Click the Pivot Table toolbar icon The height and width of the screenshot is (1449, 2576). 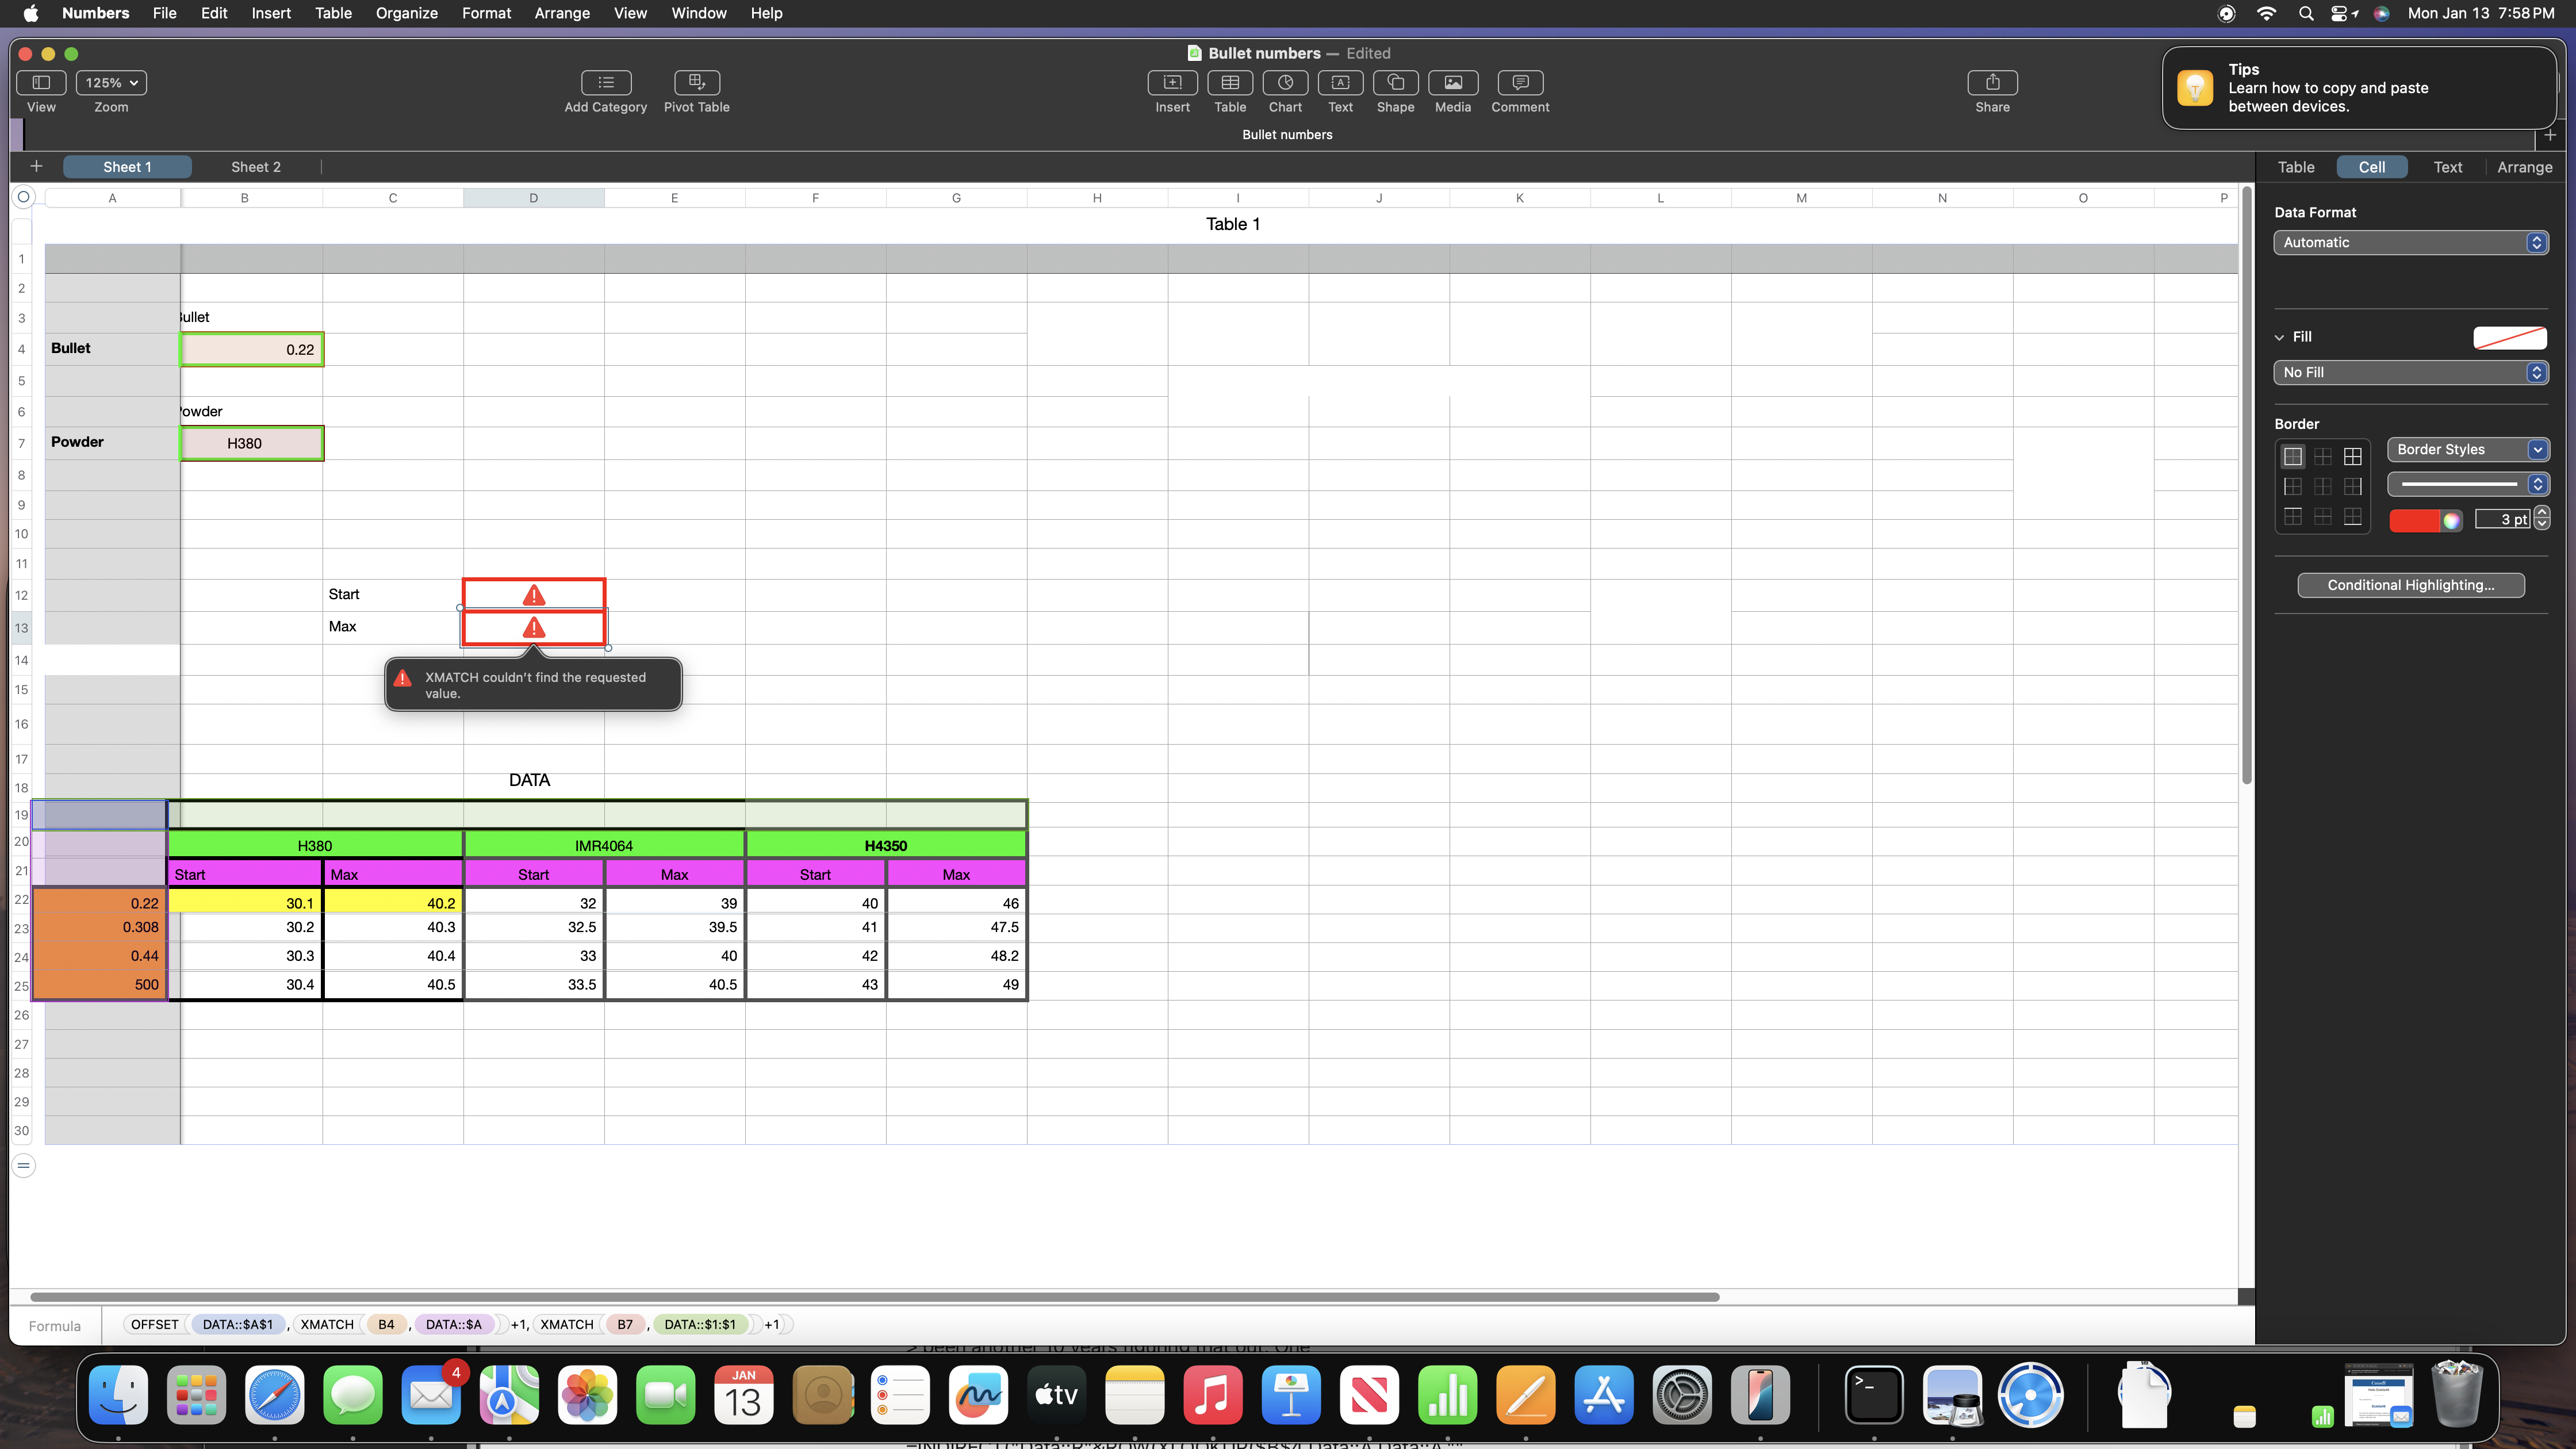coord(696,82)
